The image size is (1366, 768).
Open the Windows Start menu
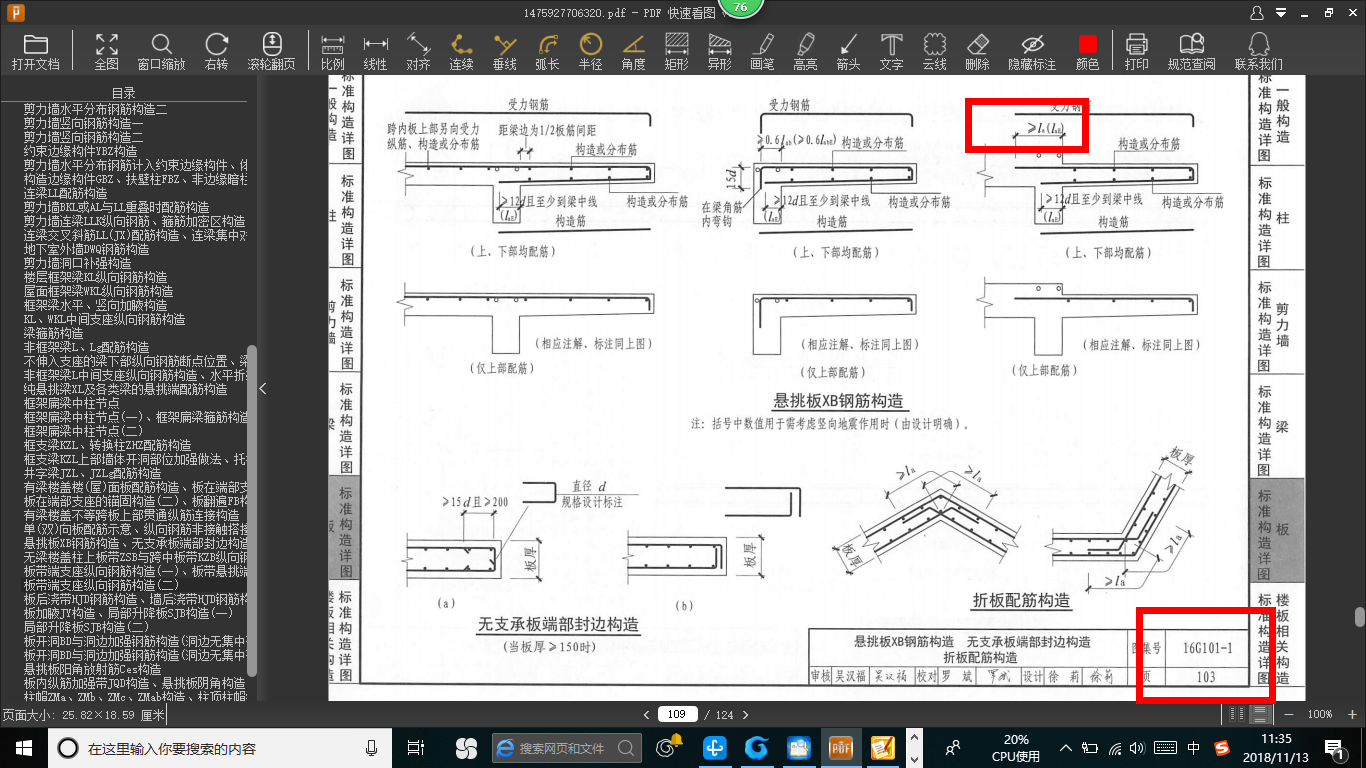pyautogui.click(x=22, y=747)
